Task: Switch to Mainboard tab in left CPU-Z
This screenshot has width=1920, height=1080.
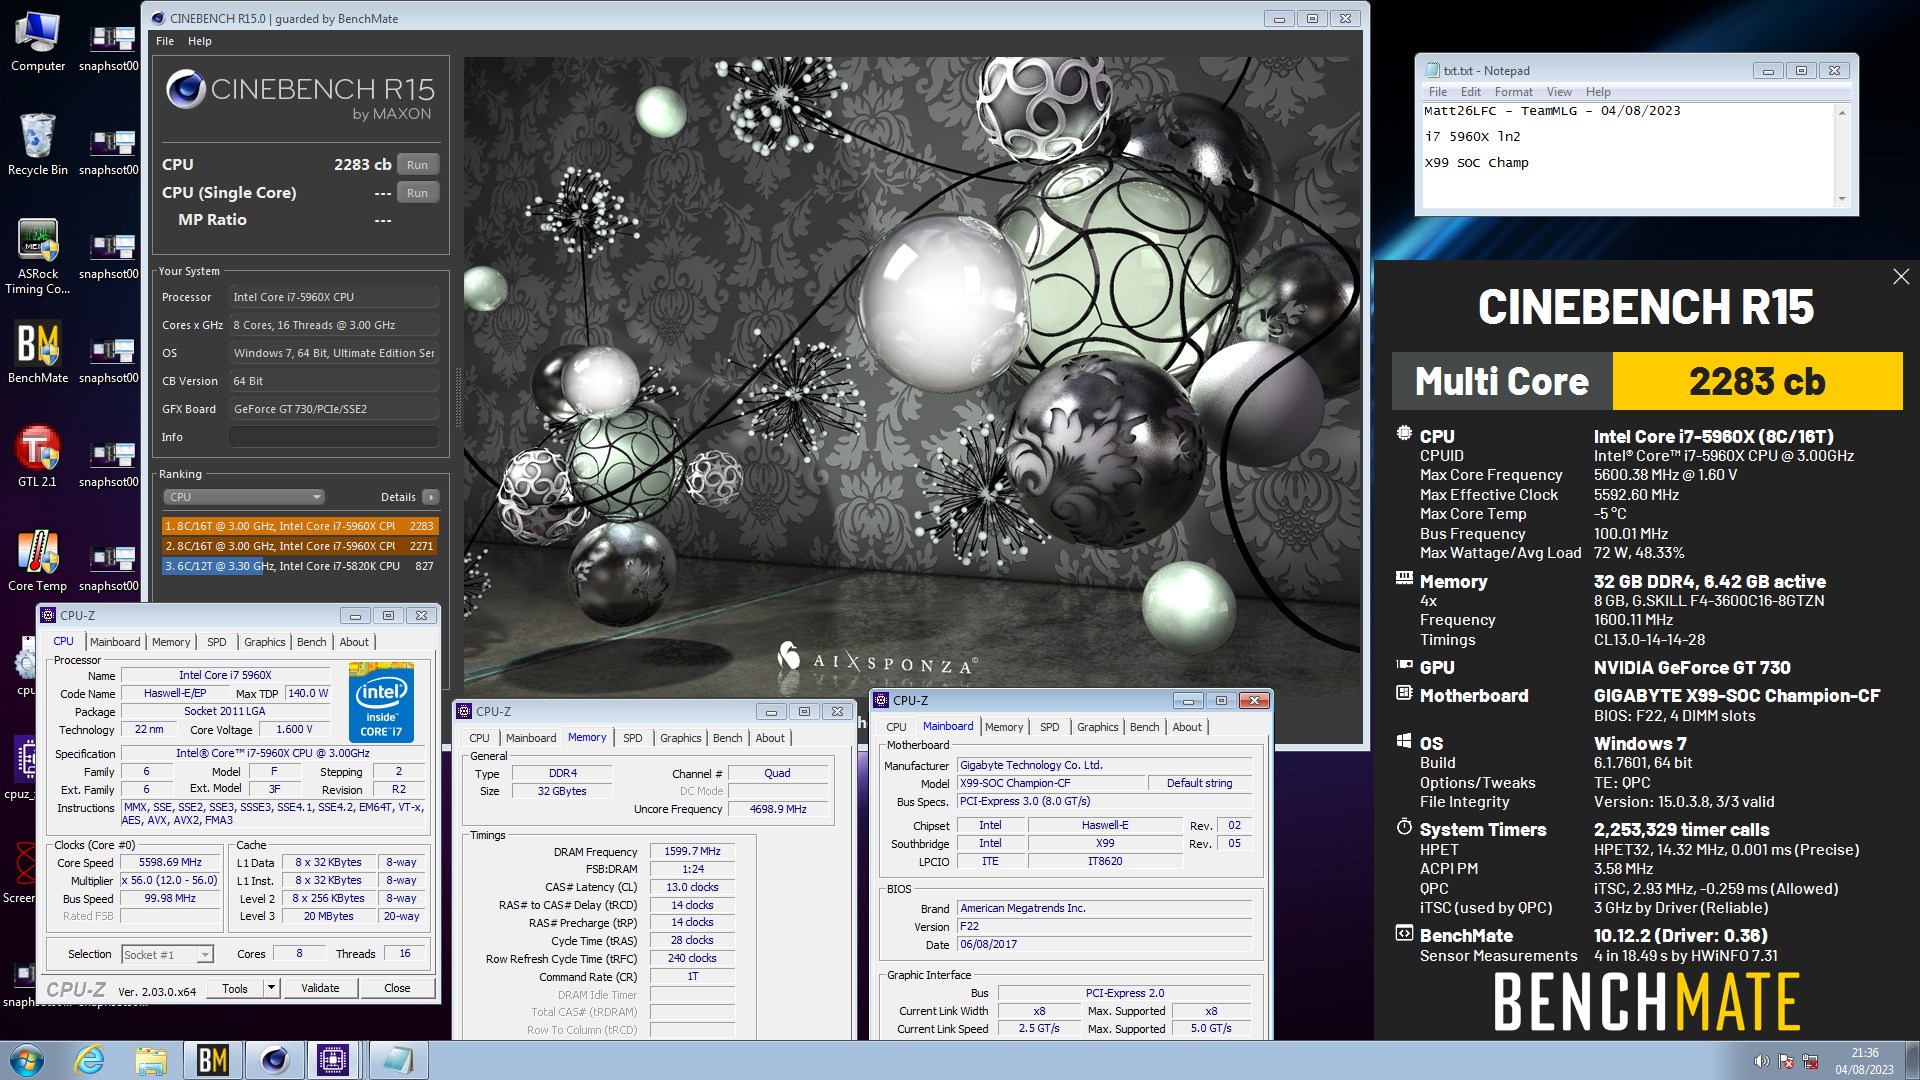Action: click(115, 642)
